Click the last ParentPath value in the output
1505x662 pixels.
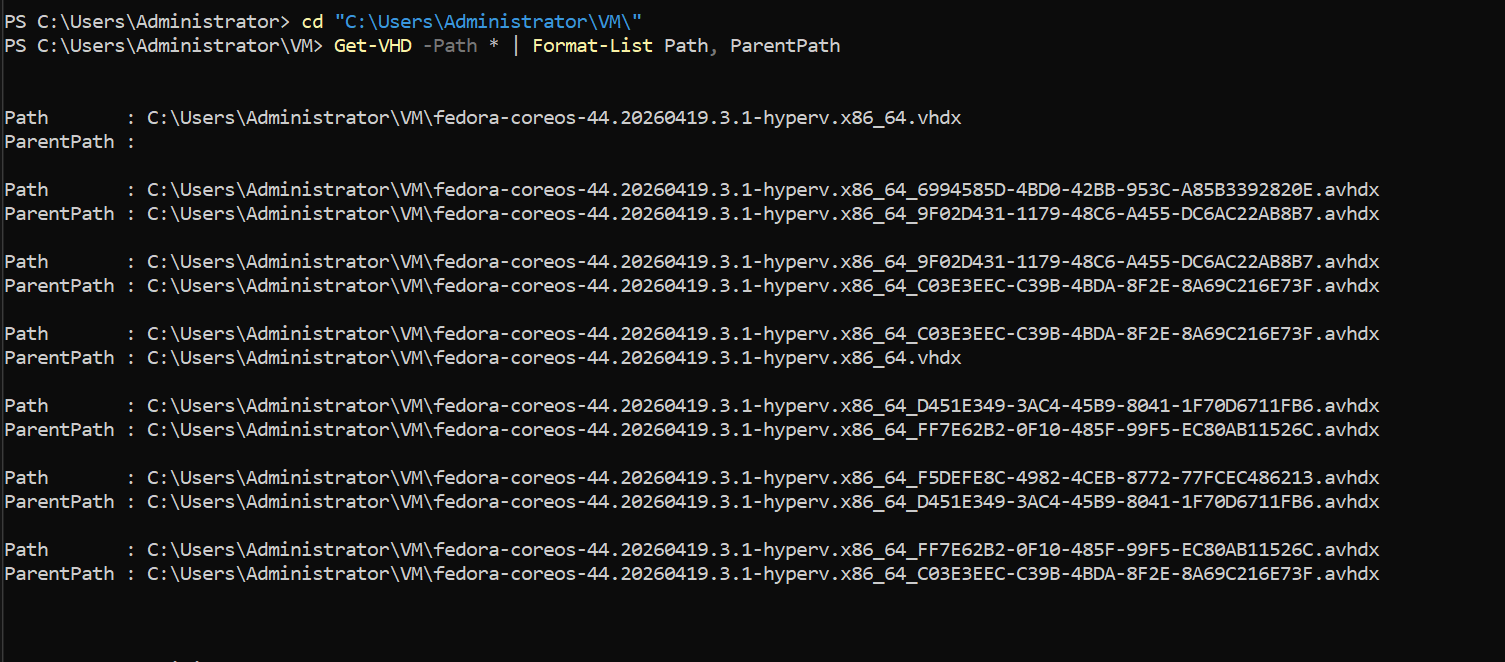[763, 573]
